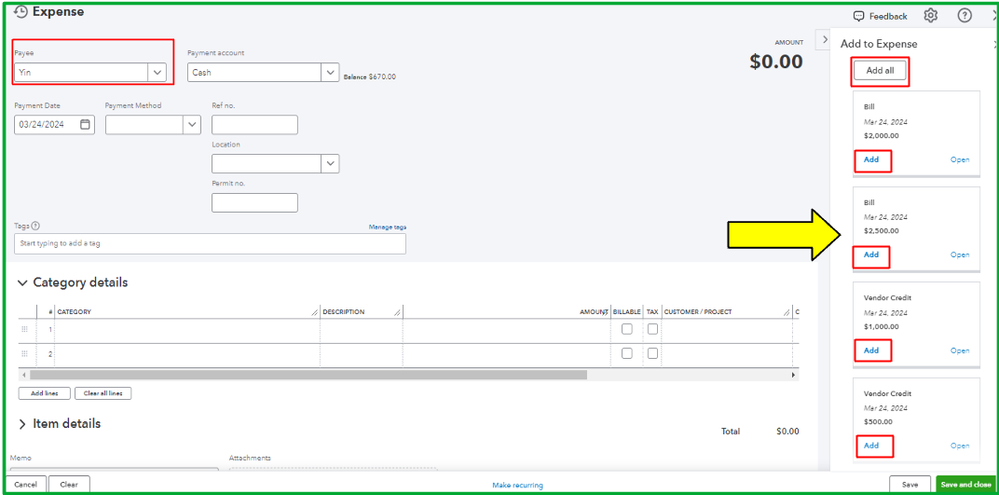The image size is (999, 495).
Task: Collapse the Category details section
Action: [22, 283]
